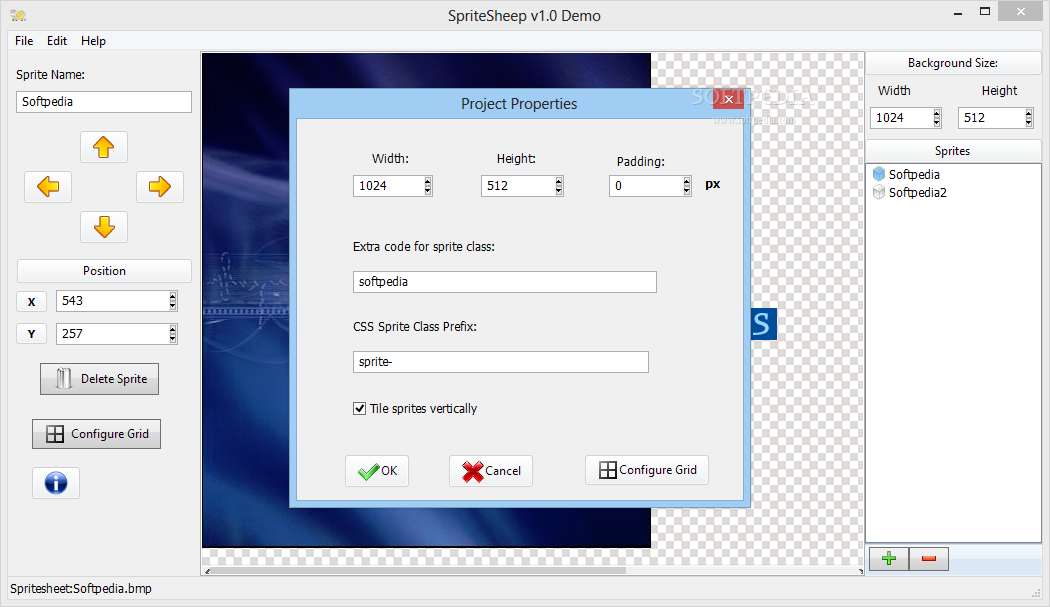Click the Sprite Name input field
1050x607 pixels.
tap(104, 102)
